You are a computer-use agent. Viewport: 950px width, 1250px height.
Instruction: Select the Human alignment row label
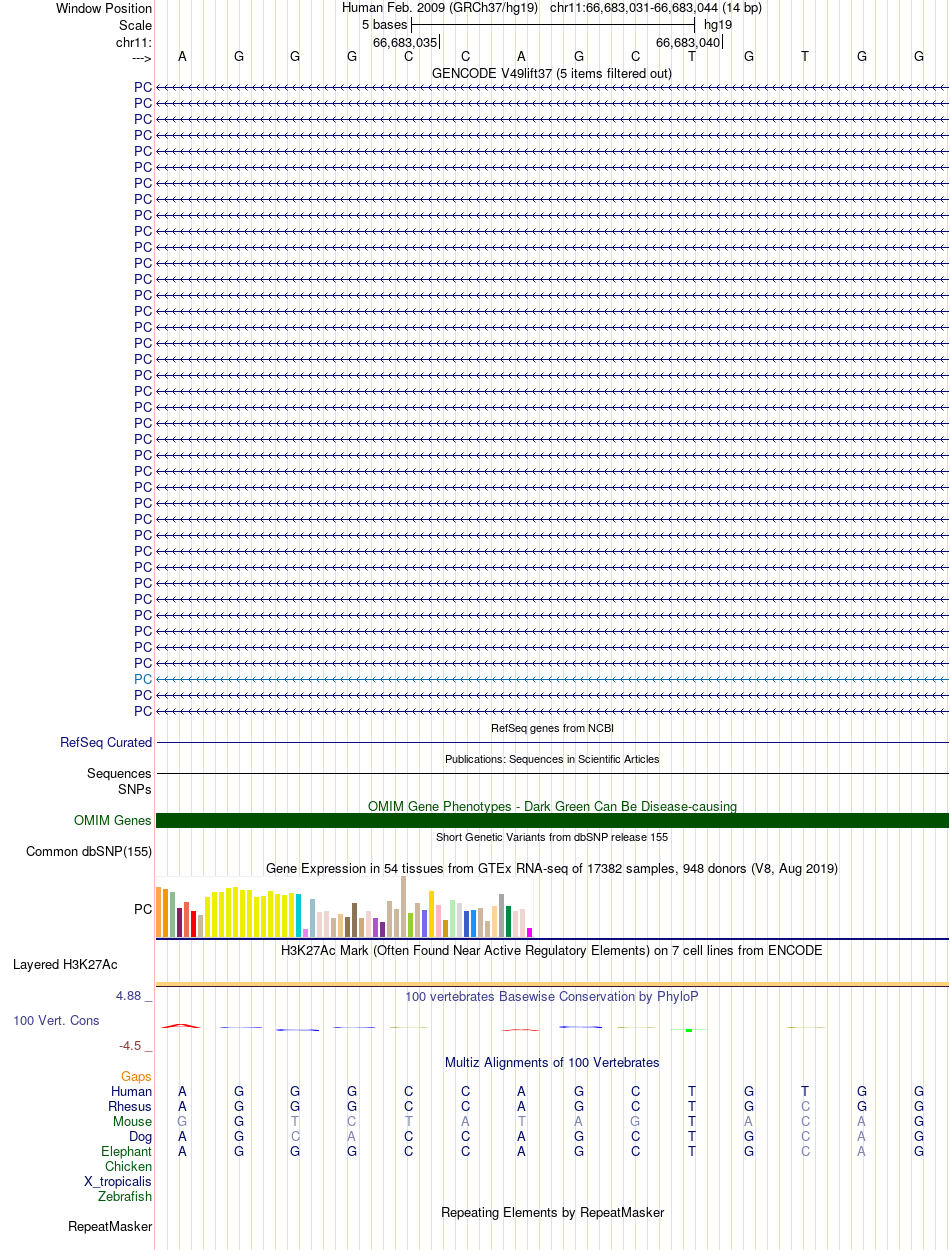pos(132,1092)
